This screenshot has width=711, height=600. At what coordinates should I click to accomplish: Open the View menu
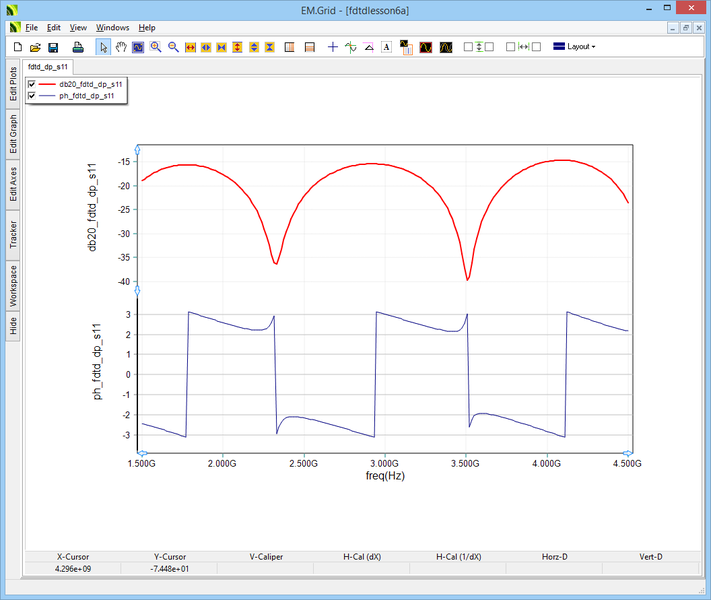[78, 27]
